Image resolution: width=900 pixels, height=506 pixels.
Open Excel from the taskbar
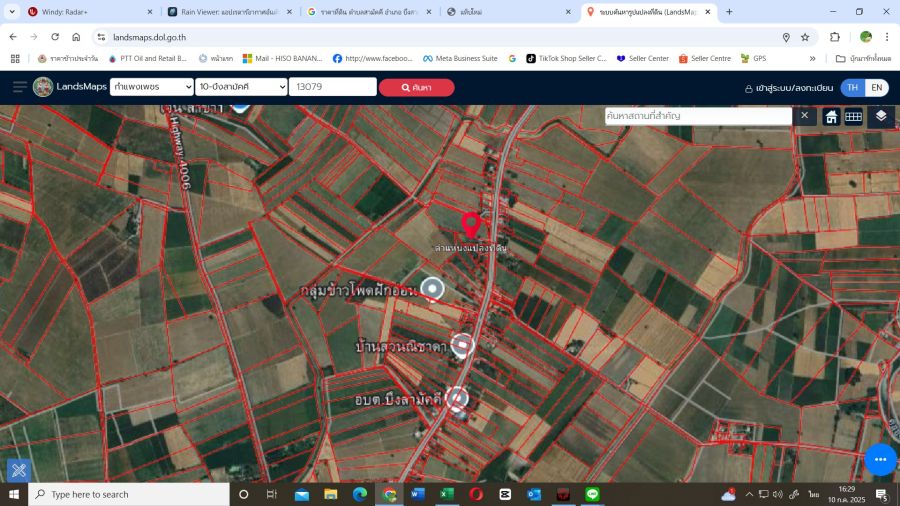tap(447, 494)
